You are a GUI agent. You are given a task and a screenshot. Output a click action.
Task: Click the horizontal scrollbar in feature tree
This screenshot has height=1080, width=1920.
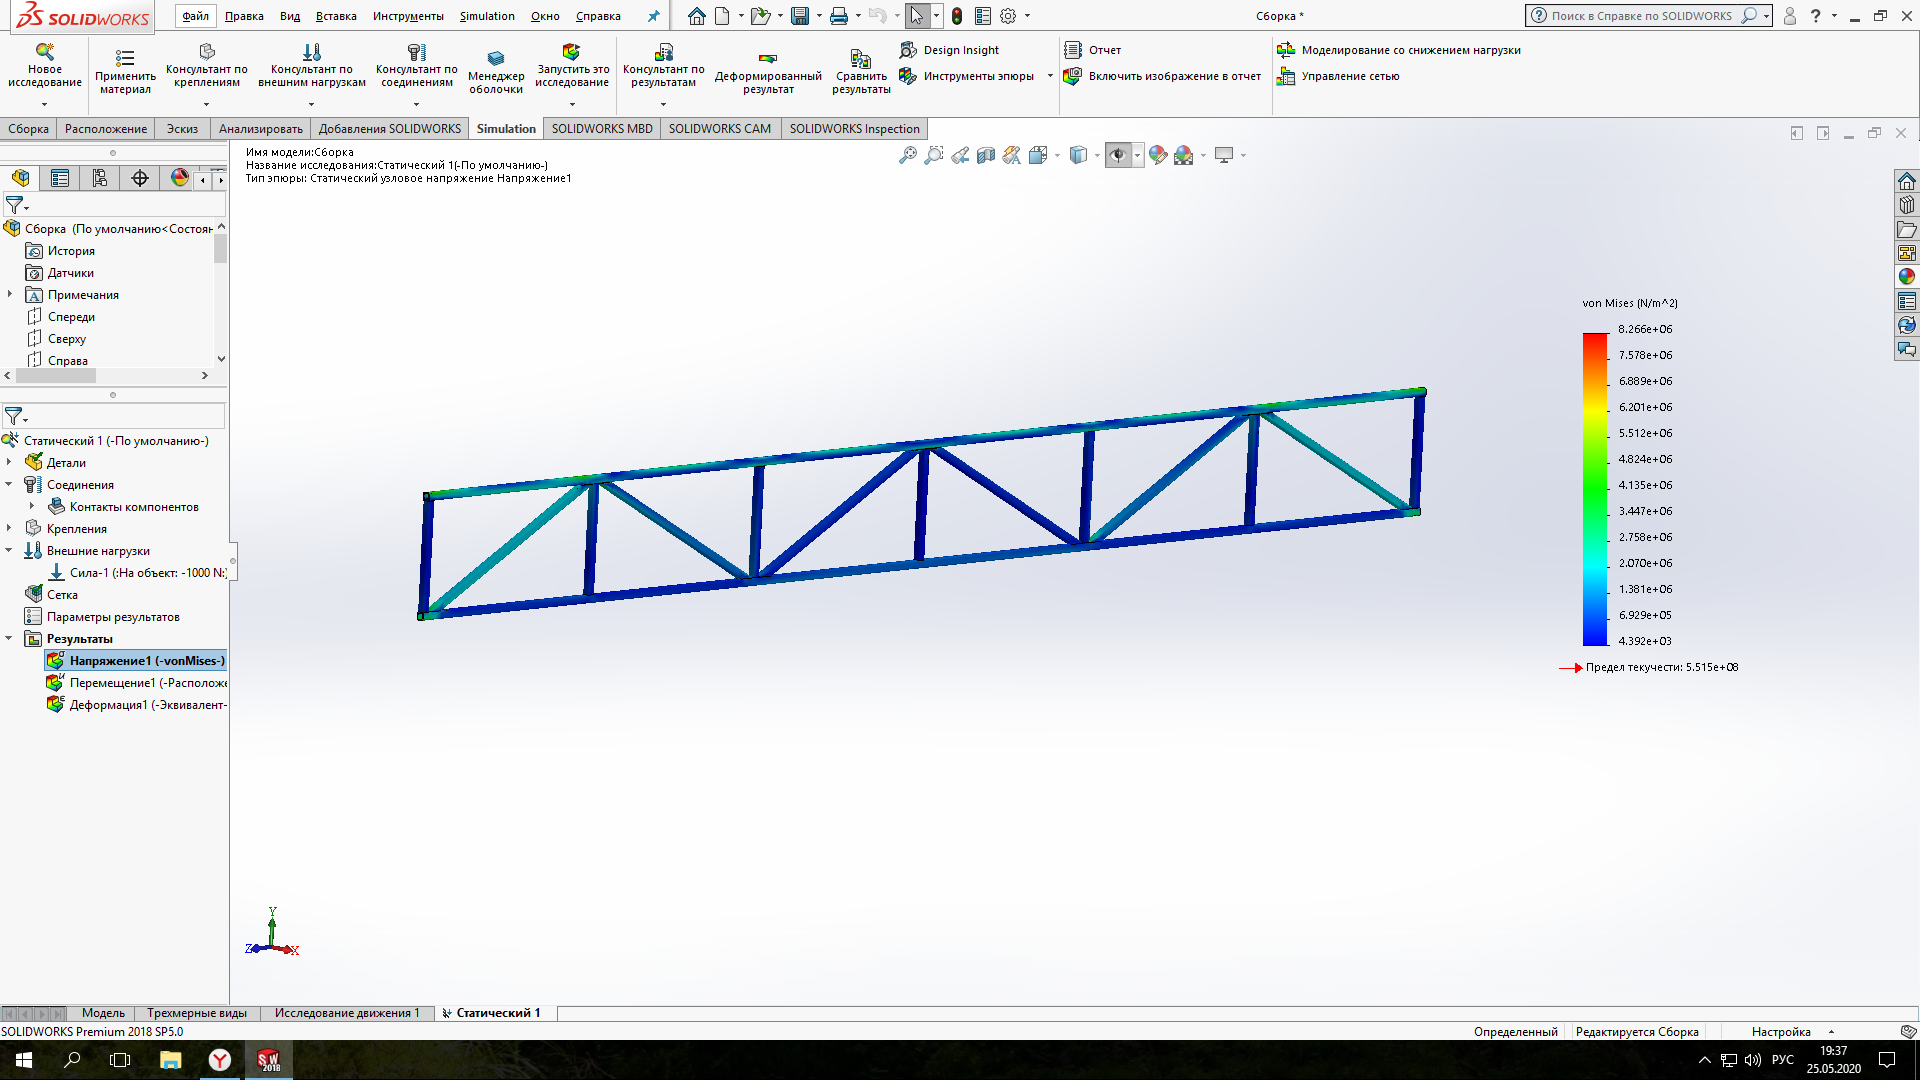click(x=56, y=376)
